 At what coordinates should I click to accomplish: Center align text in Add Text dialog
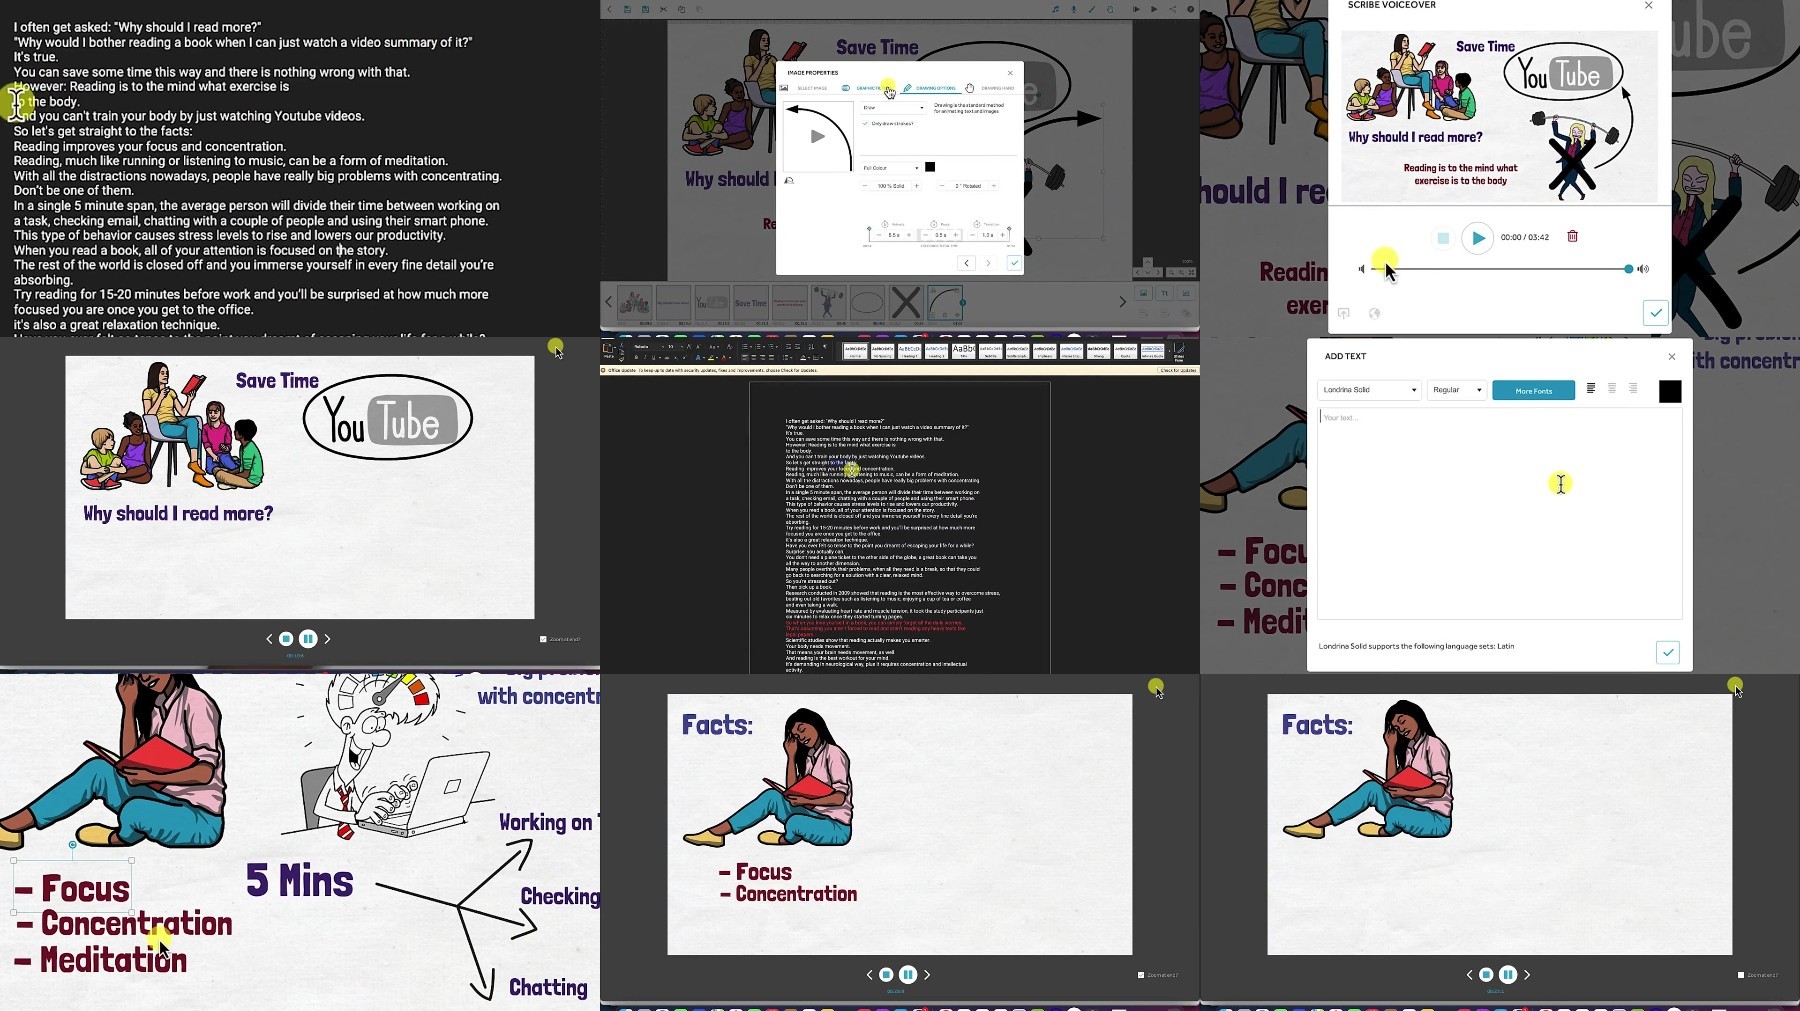pos(1611,388)
